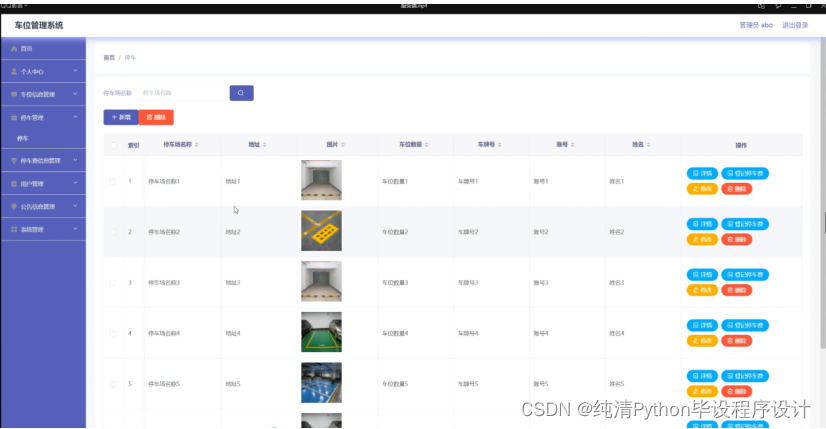Screen dimensions: 826x429
Task: Open the yellow-marking thumbnail in row 2
Action: (x=321, y=231)
